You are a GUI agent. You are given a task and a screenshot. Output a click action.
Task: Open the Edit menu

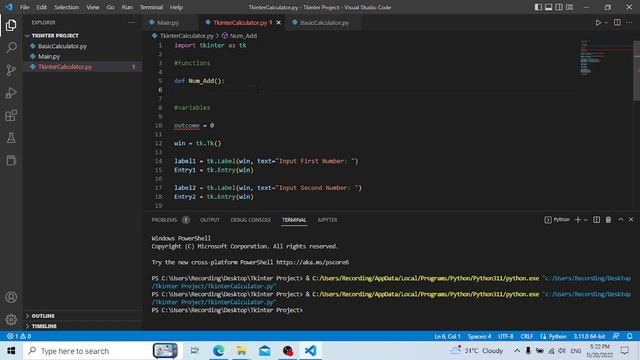[x=41, y=7]
